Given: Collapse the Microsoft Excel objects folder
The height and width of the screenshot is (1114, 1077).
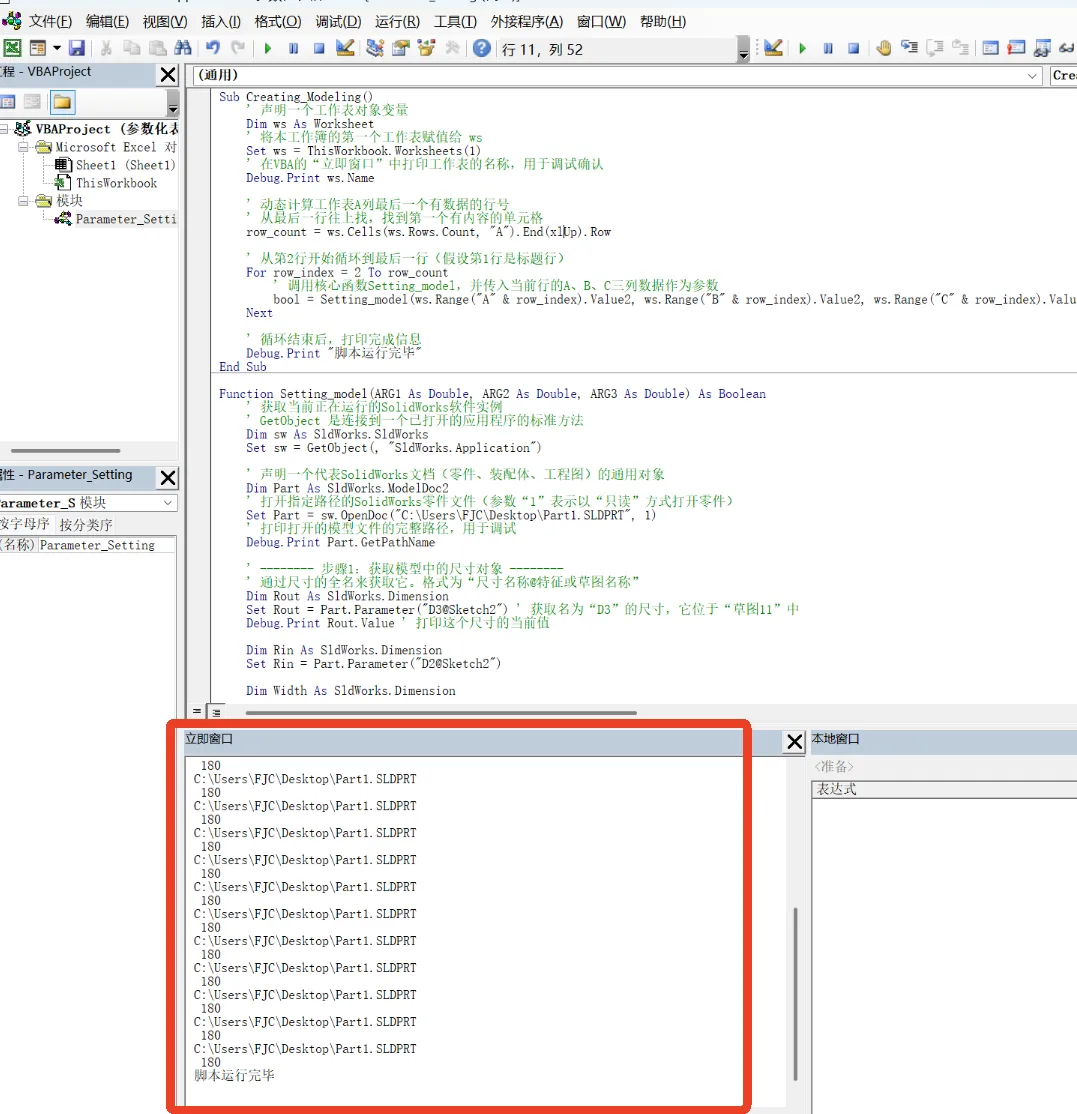Looking at the screenshot, I should coord(23,147).
